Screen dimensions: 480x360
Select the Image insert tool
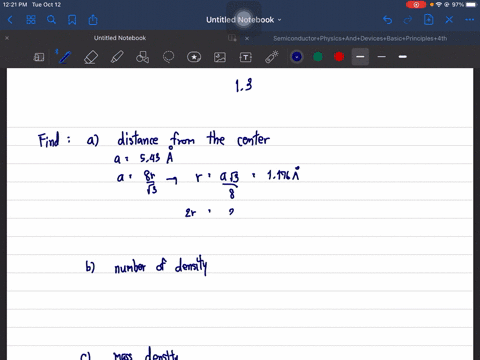pyautogui.click(x=220, y=57)
